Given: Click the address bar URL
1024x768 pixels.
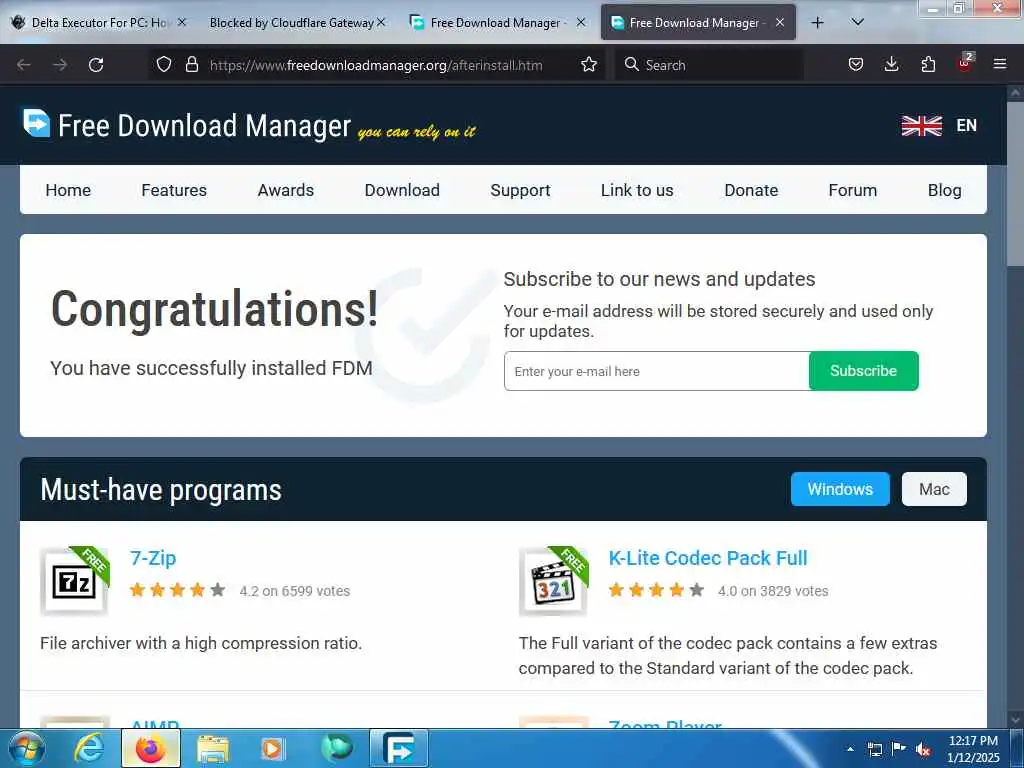Looking at the screenshot, I should [376, 65].
